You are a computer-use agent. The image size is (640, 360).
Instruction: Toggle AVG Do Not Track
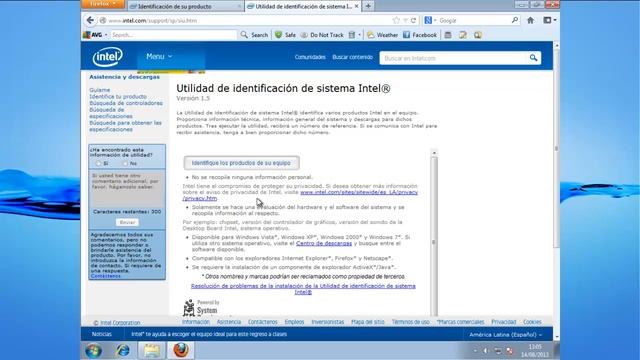coord(322,35)
